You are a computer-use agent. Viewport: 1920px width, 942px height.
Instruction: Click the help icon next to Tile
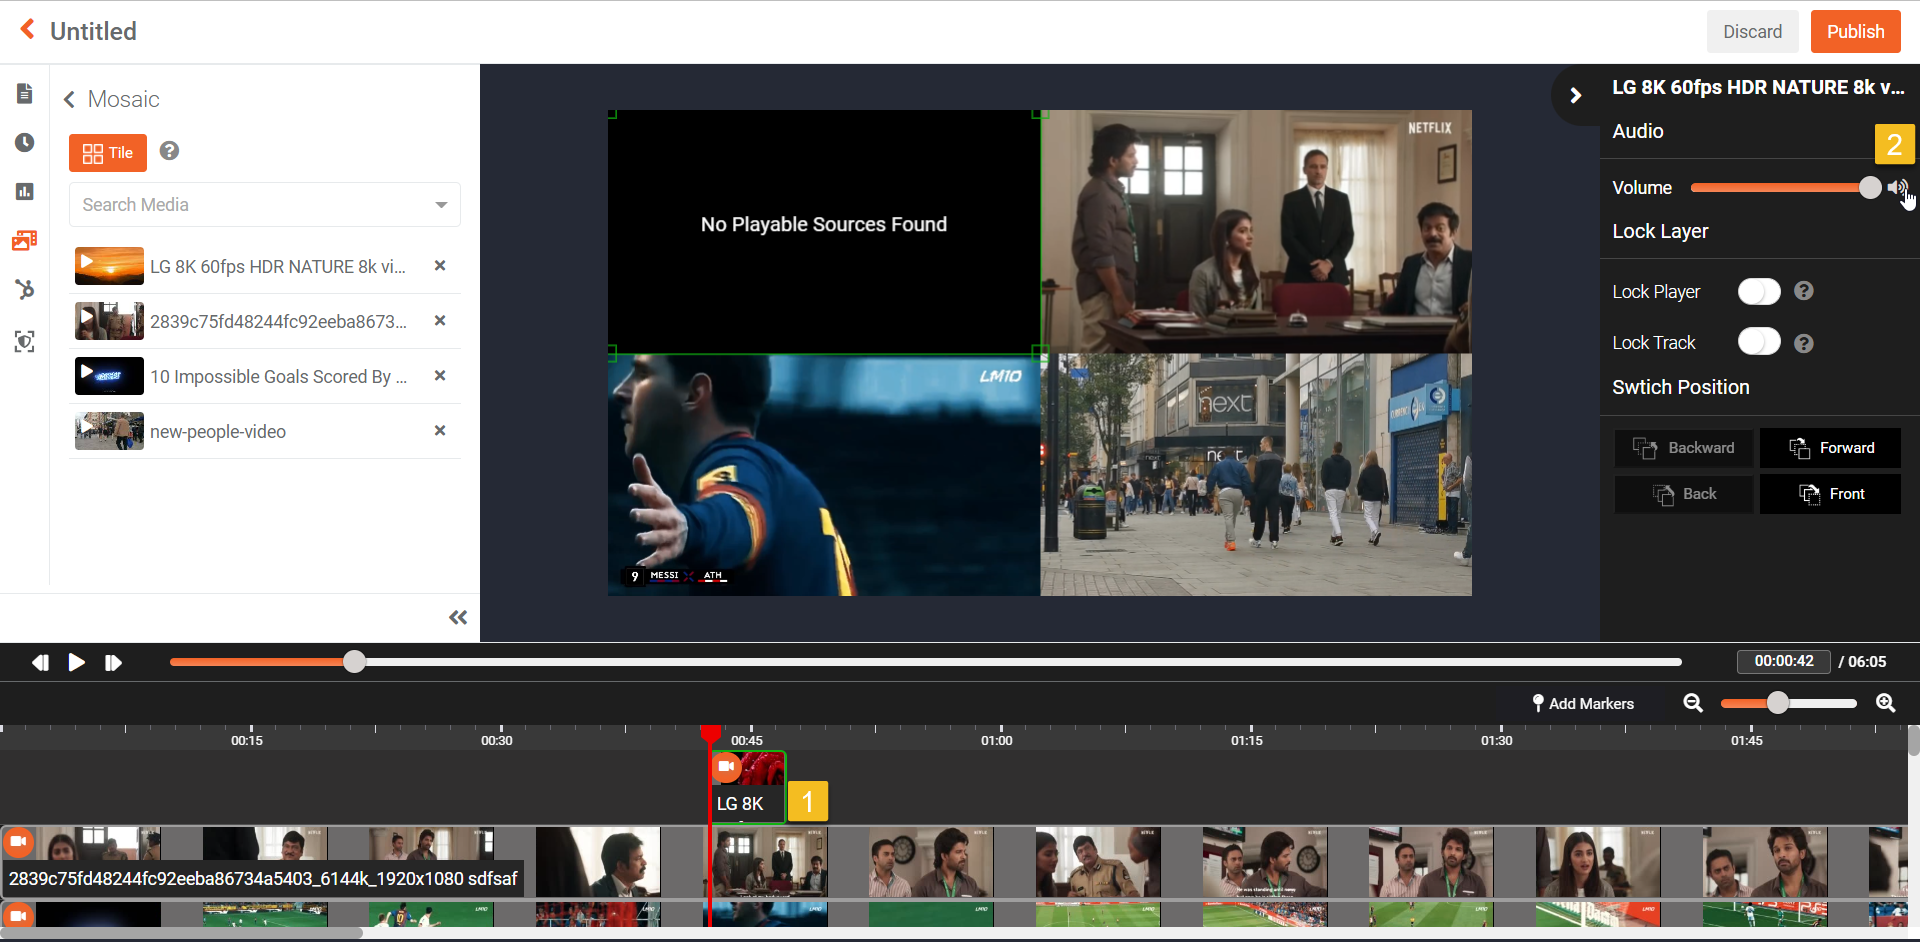170,151
